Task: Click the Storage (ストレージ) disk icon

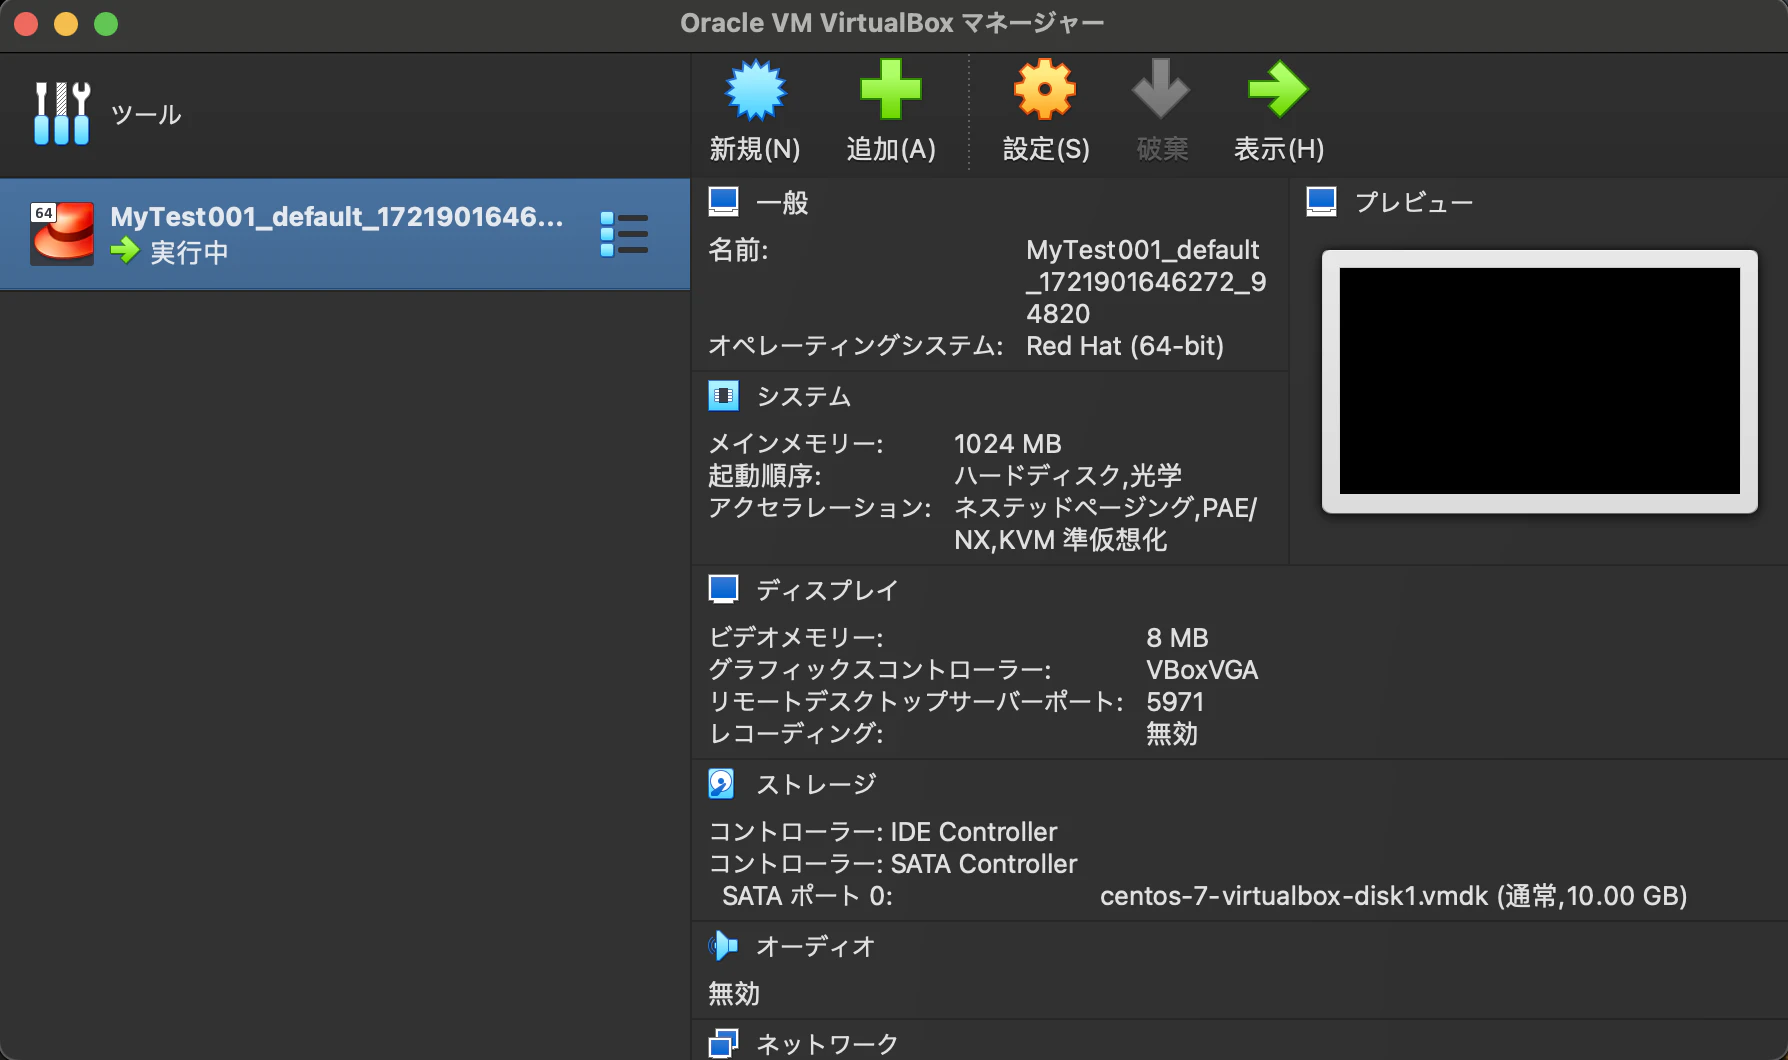Action: [721, 784]
